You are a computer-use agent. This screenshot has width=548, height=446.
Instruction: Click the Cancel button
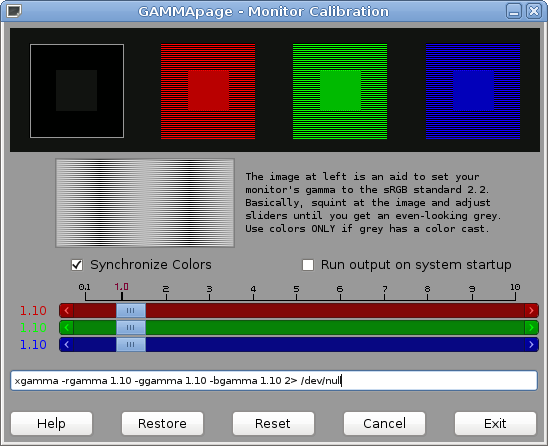[x=384, y=424]
